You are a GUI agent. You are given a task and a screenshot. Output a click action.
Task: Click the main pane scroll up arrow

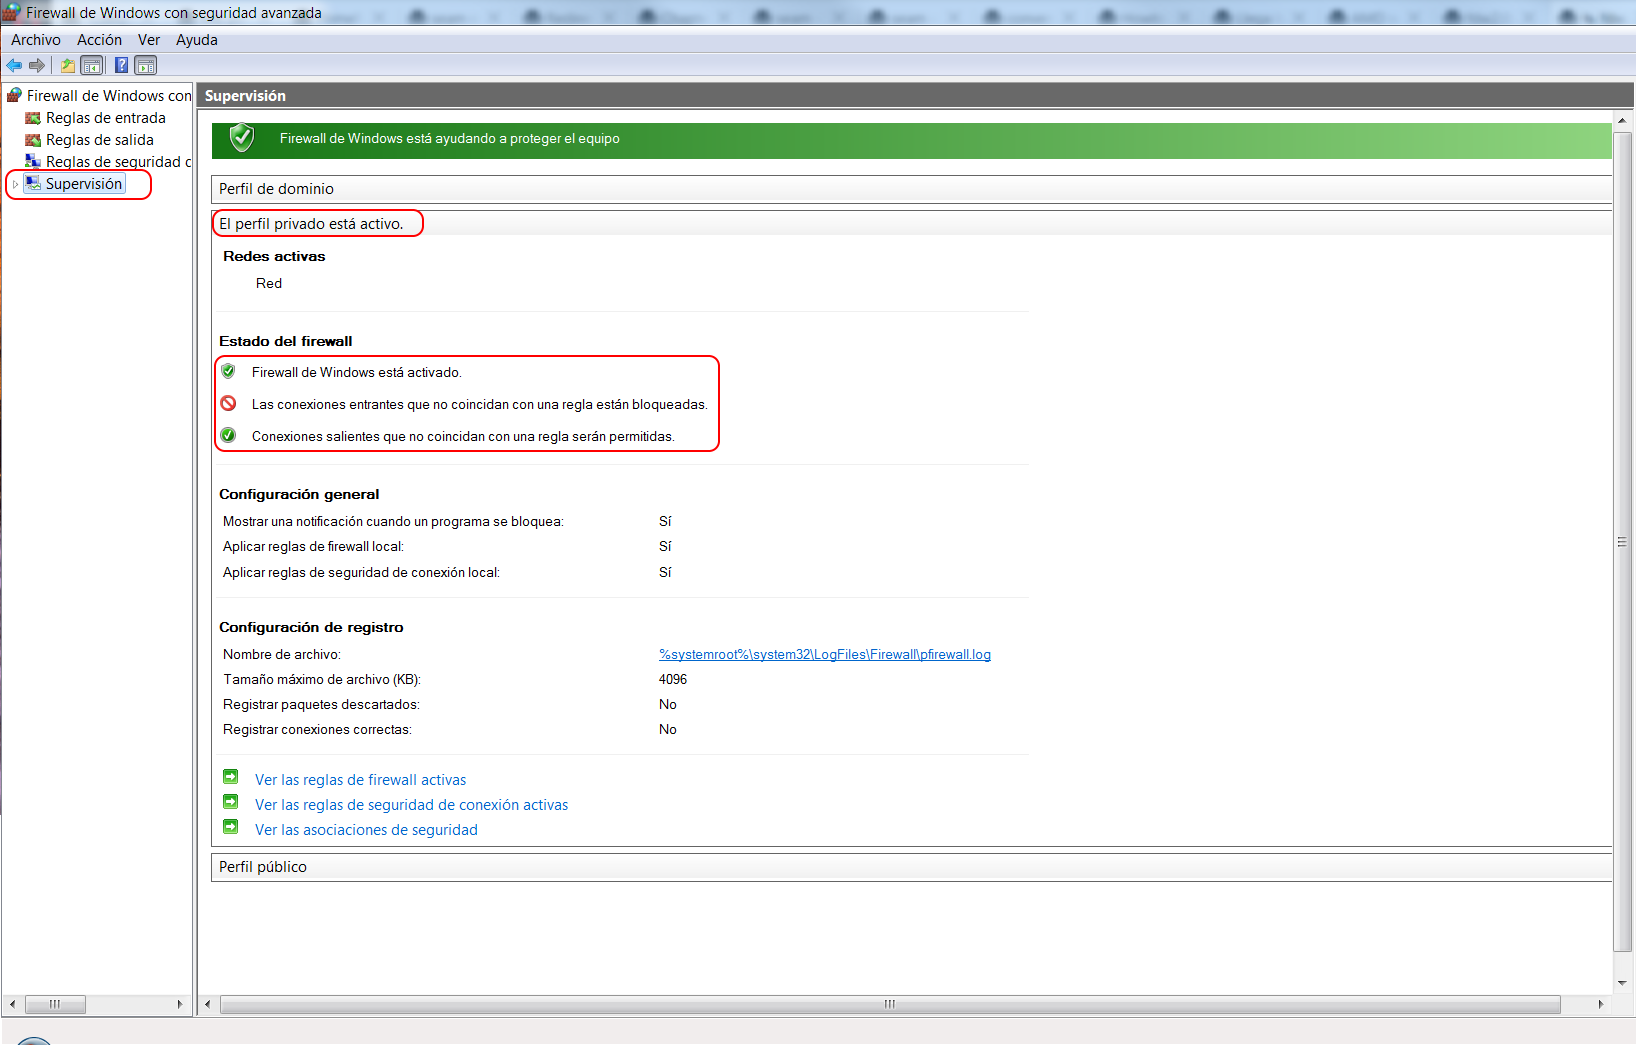pyautogui.click(x=1622, y=121)
